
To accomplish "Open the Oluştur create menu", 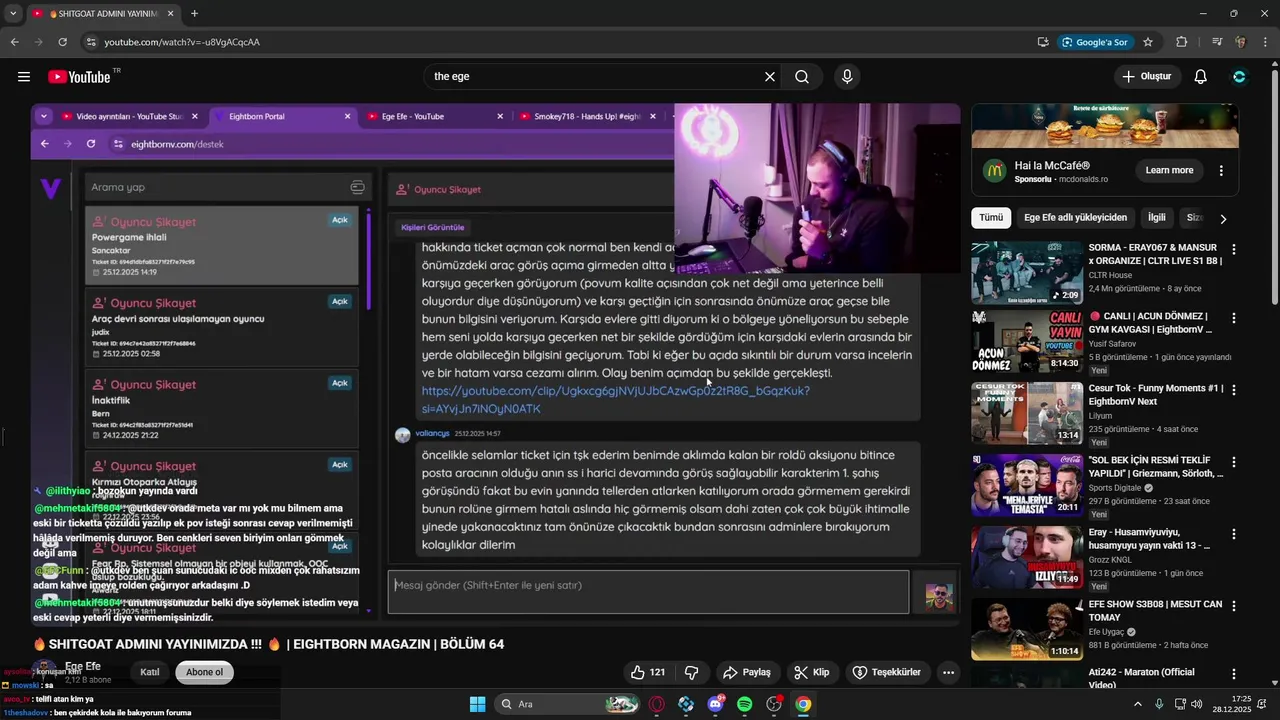I will click(1148, 77).
